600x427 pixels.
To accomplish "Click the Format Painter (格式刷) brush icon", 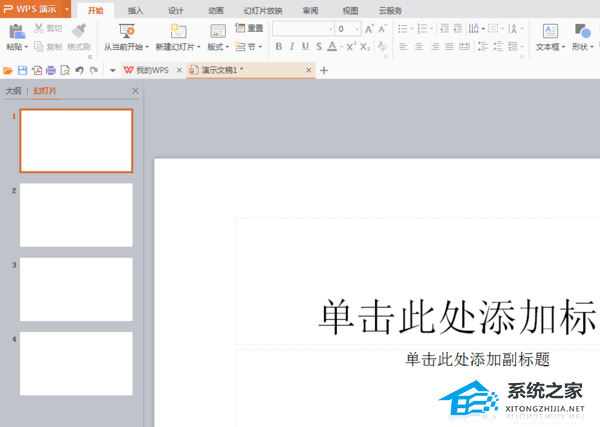I will coord(79,31).
